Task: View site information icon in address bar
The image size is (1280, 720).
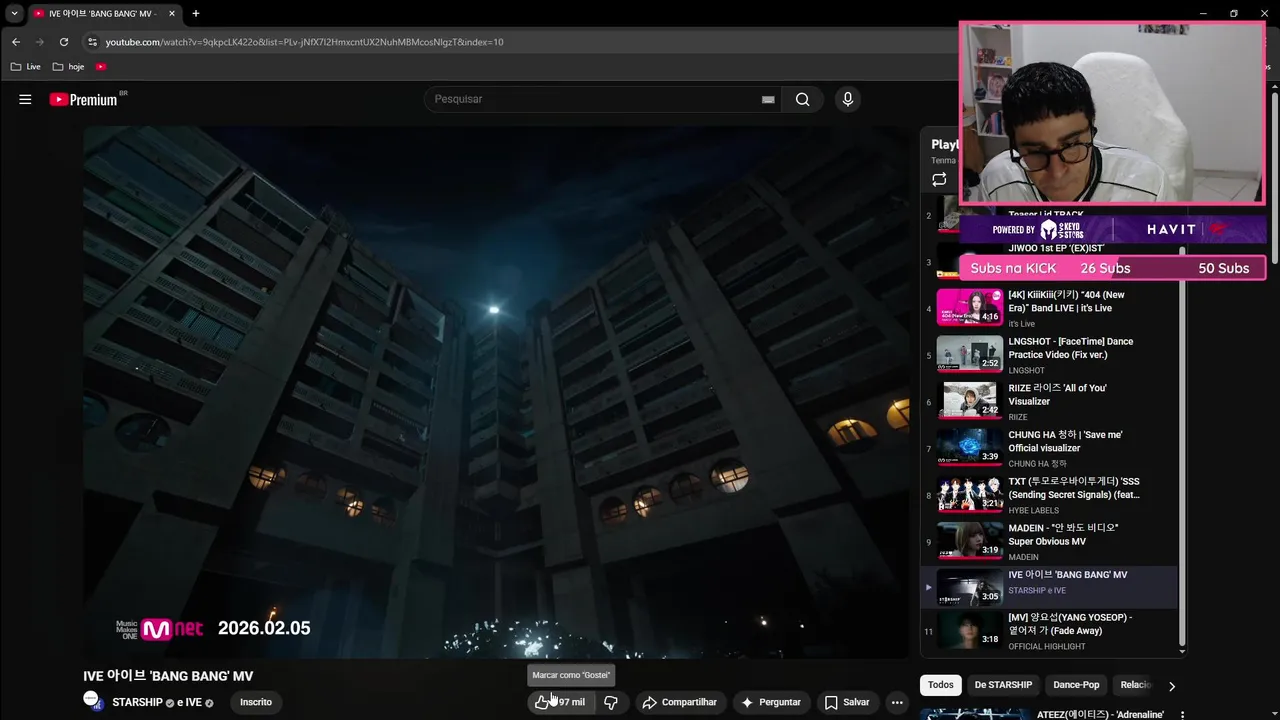Action: tap(92, 42)
